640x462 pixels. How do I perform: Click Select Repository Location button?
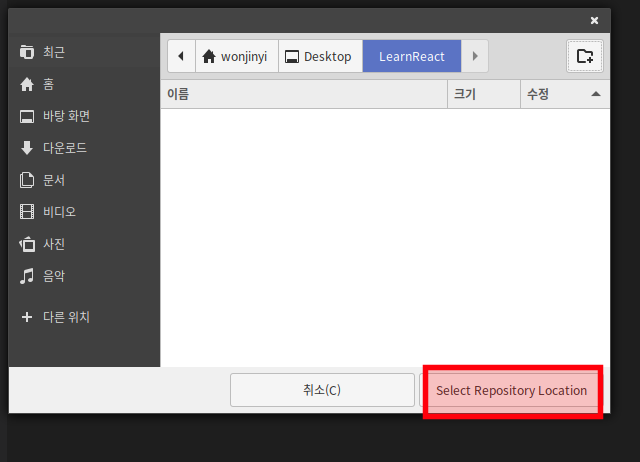(x=511, y=390)
